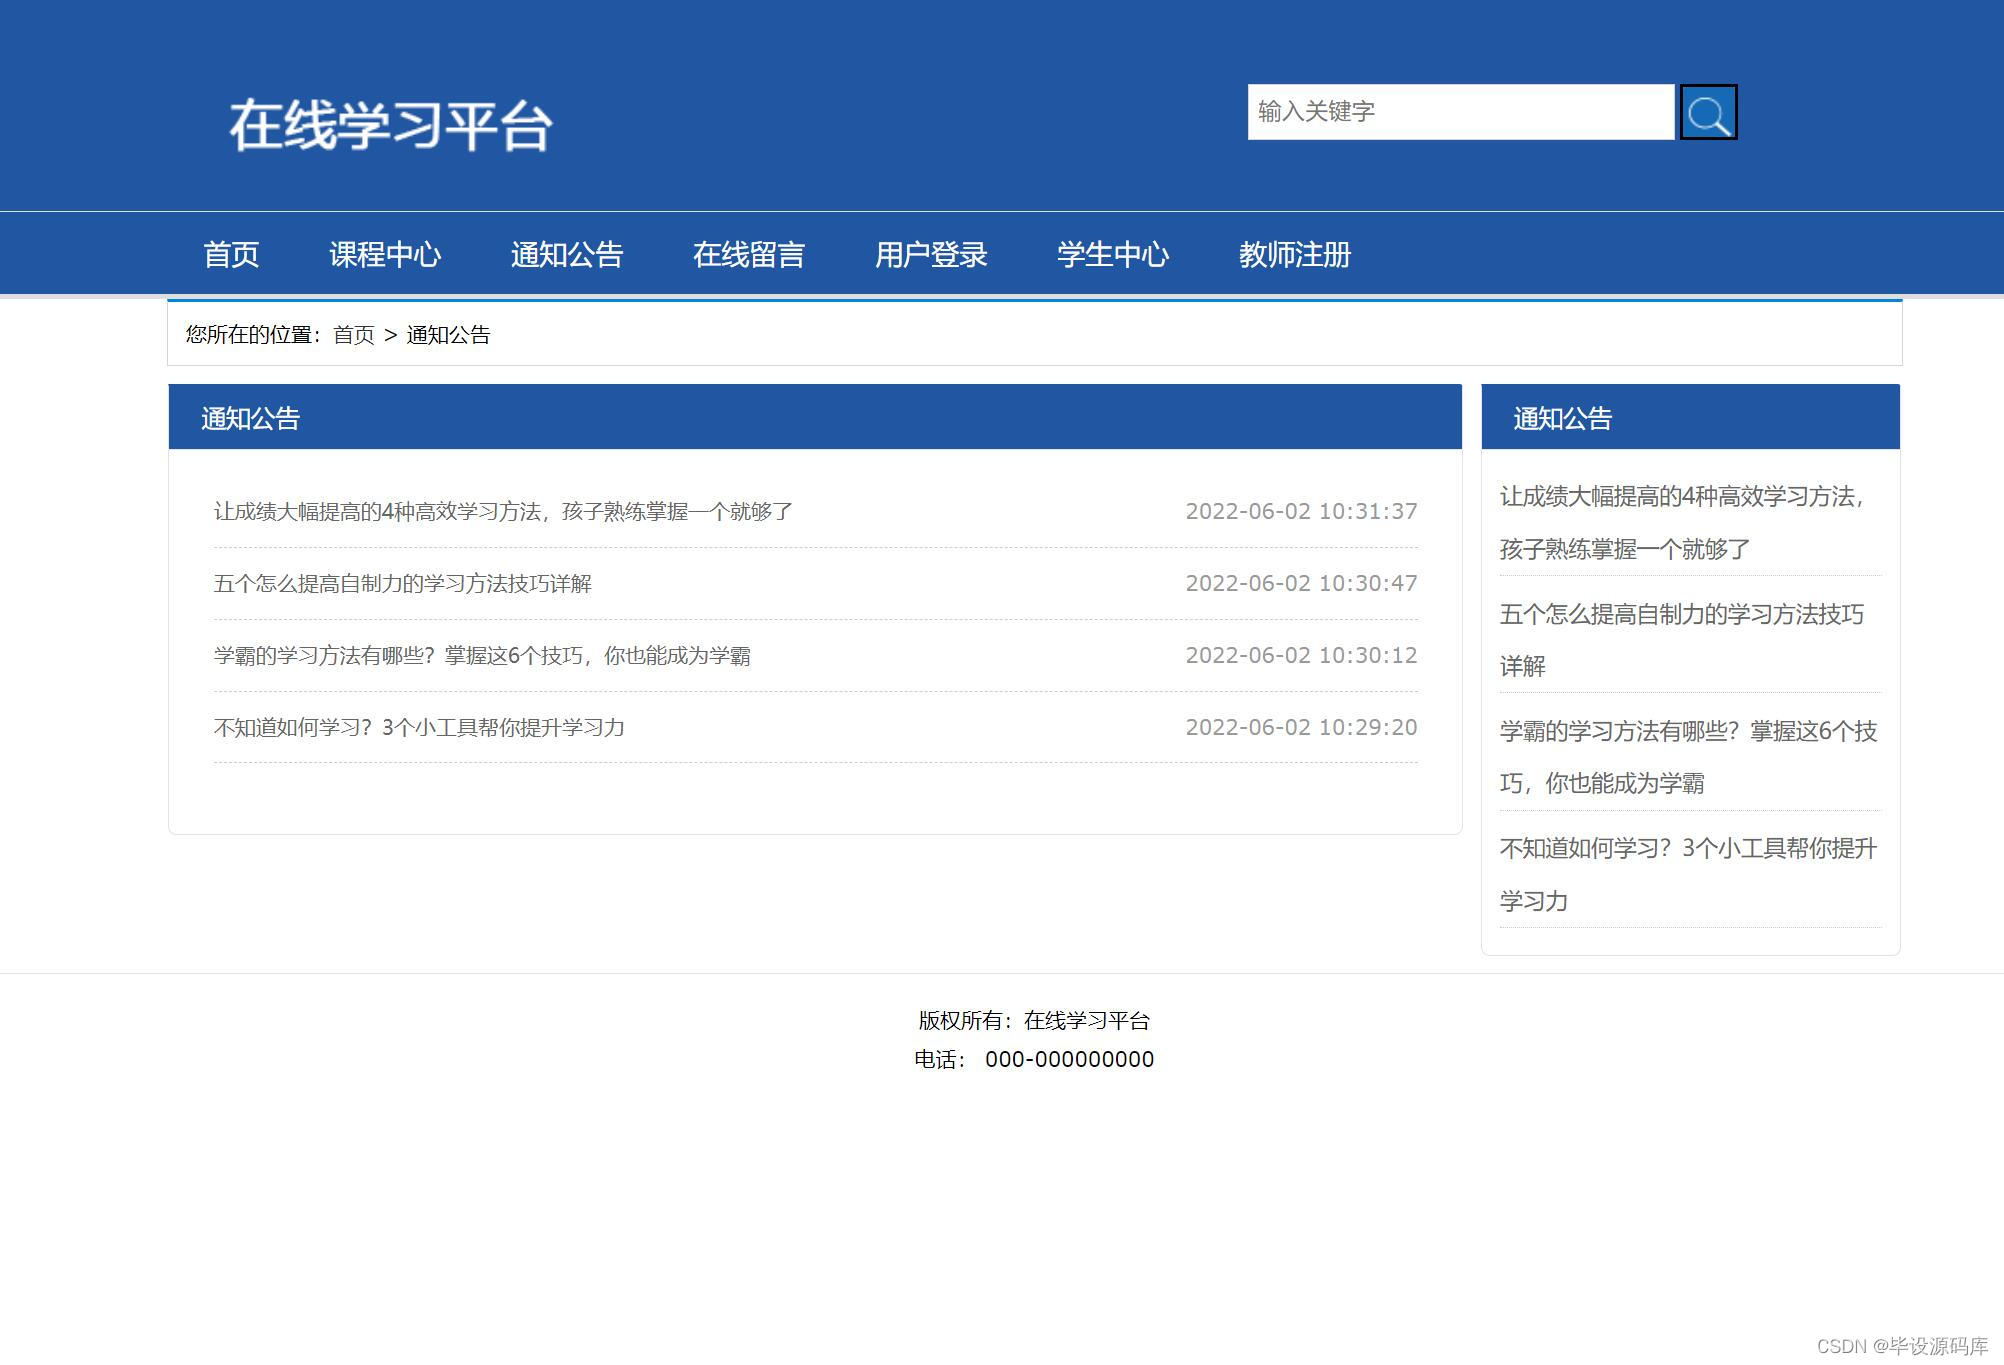Go to 首页 in the navigation bar

[231, 255]
